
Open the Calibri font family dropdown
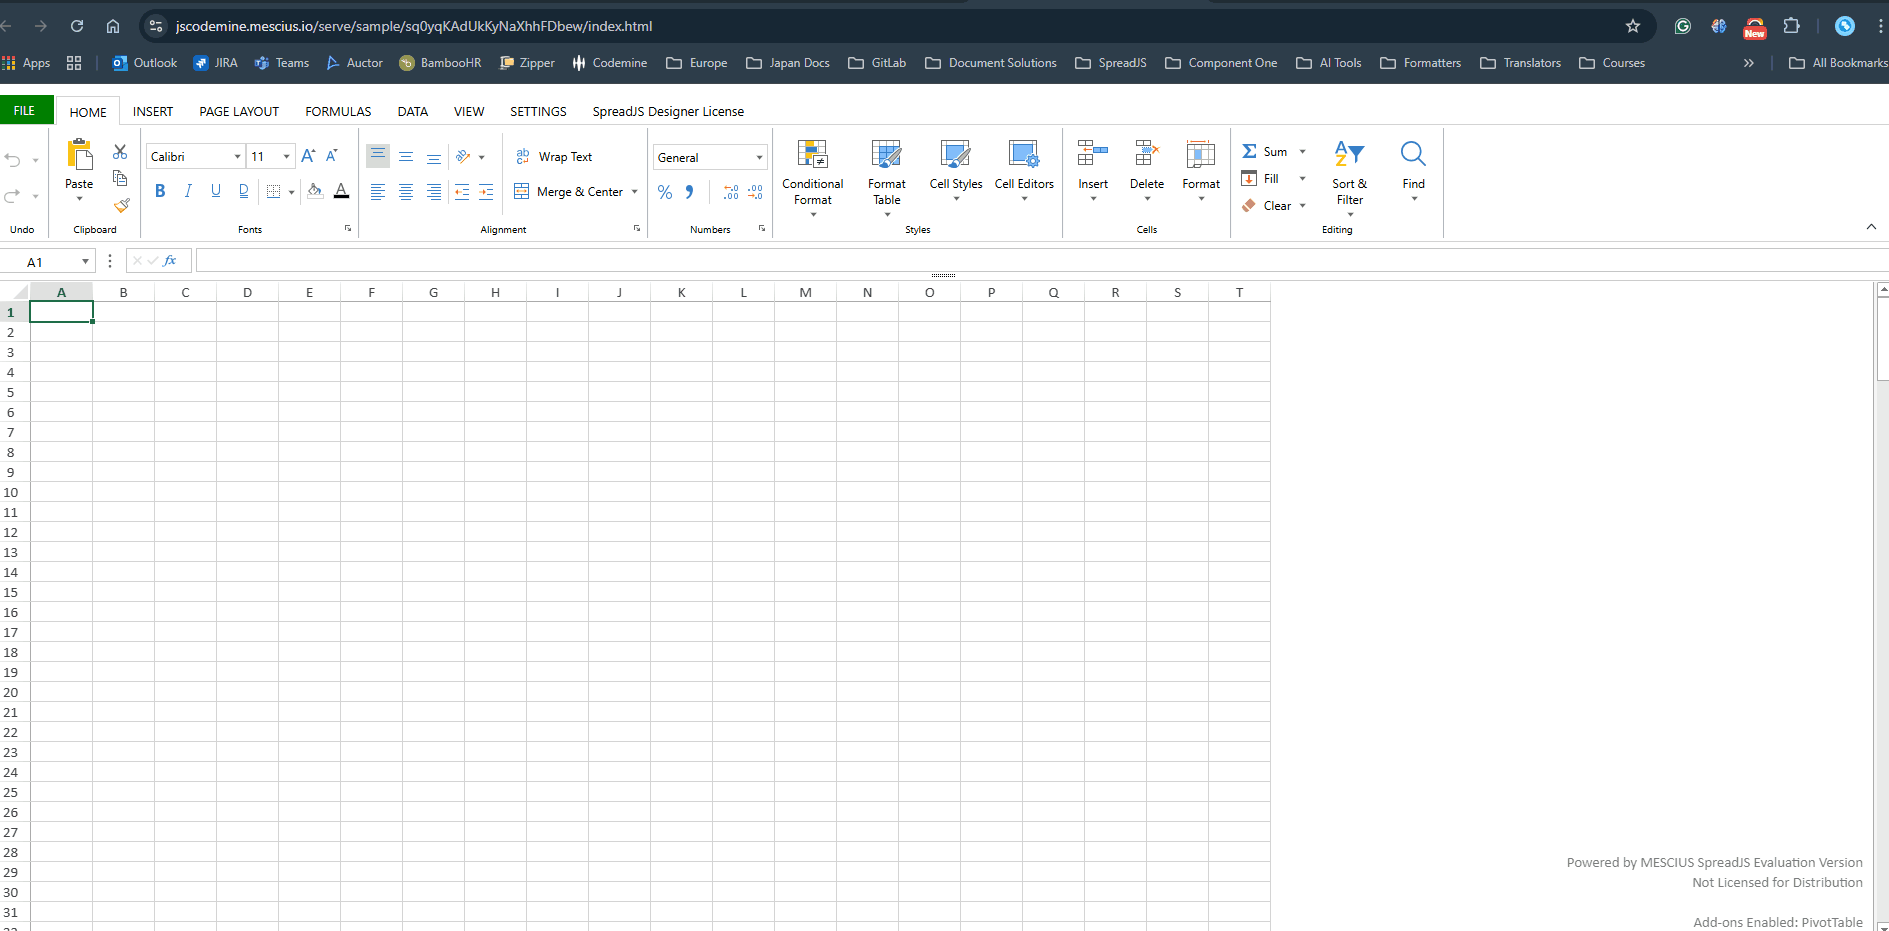(237, 157)
